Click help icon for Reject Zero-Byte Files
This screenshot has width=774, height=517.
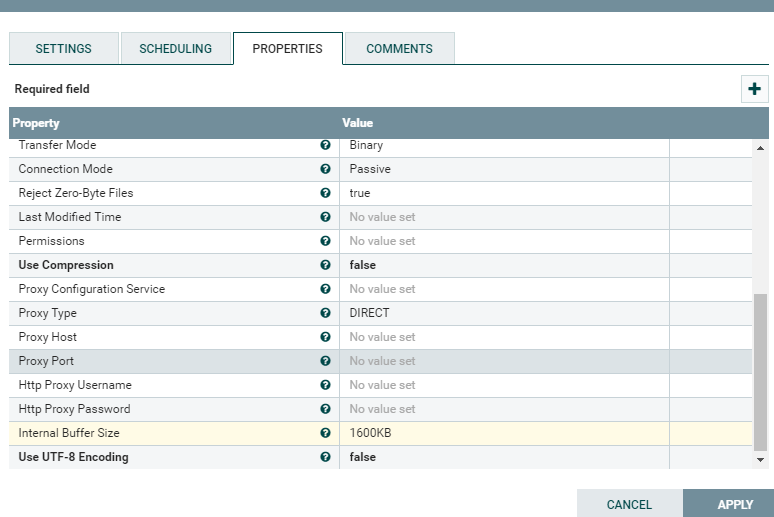pos(325,193)
